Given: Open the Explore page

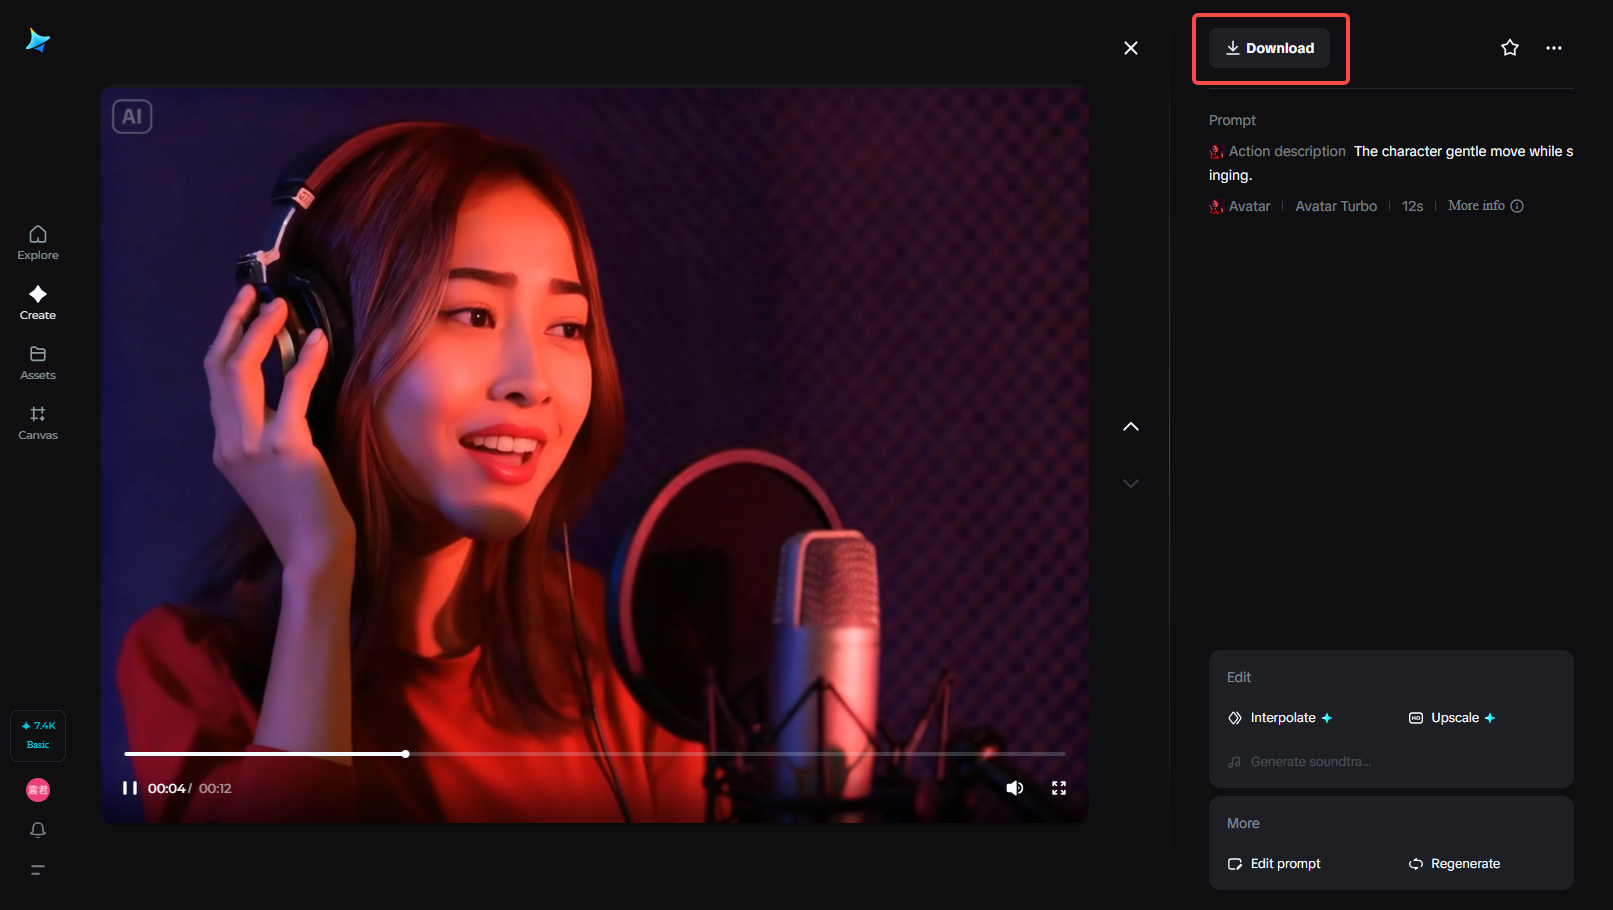Looking at the screenshot, I should (38, 243).
